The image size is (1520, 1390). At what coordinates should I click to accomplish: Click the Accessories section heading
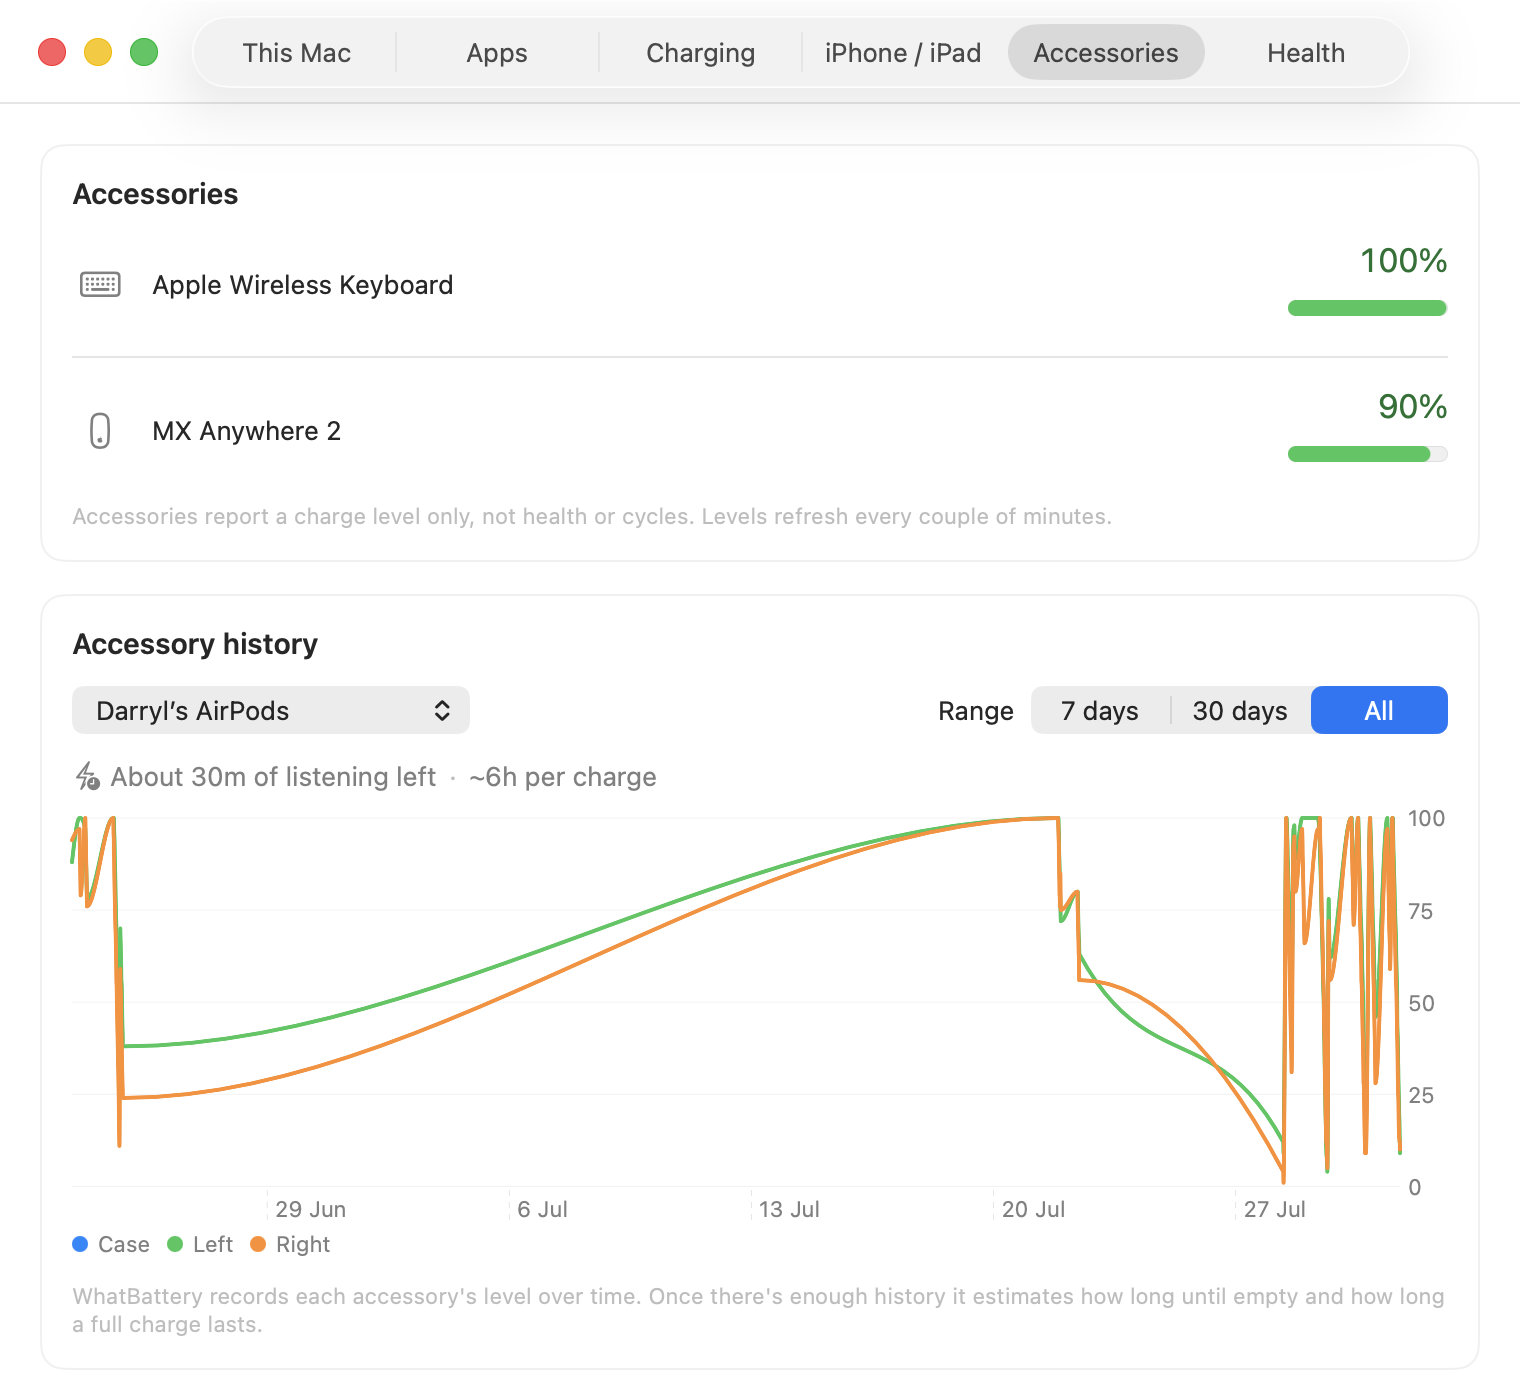[x=156, y=194]
